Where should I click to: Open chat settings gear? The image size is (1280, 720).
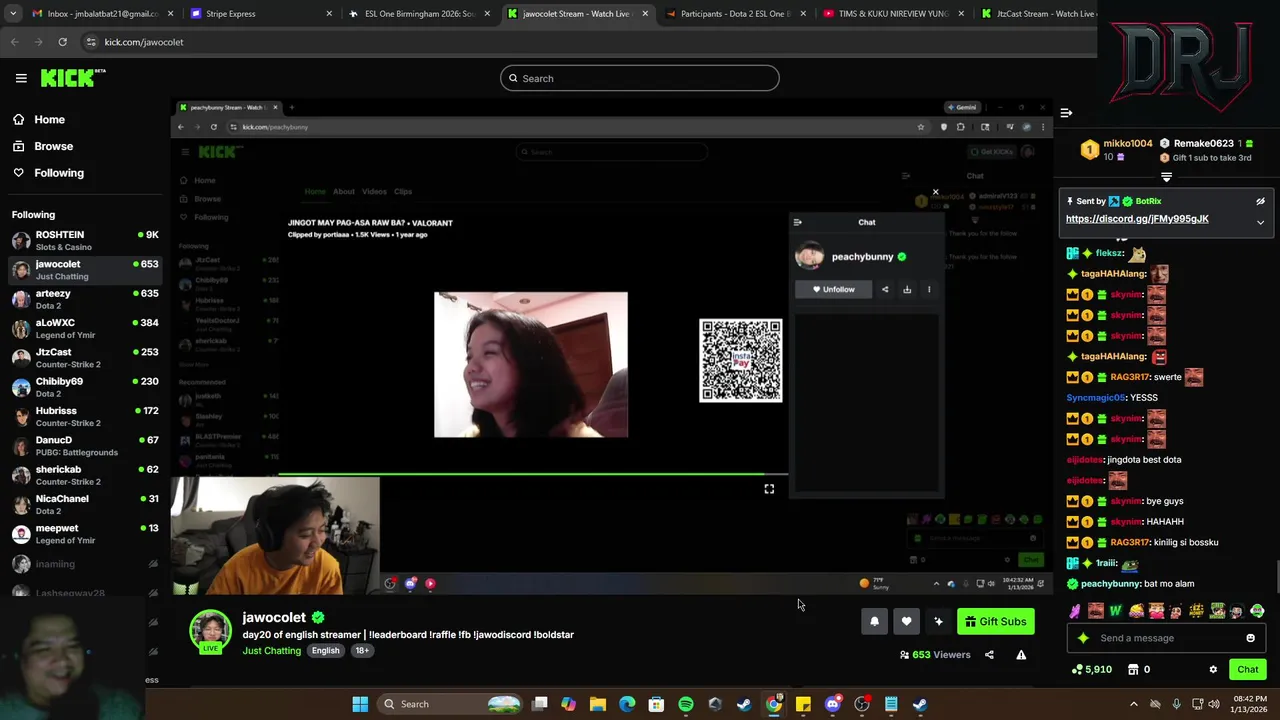point(1213,670)
